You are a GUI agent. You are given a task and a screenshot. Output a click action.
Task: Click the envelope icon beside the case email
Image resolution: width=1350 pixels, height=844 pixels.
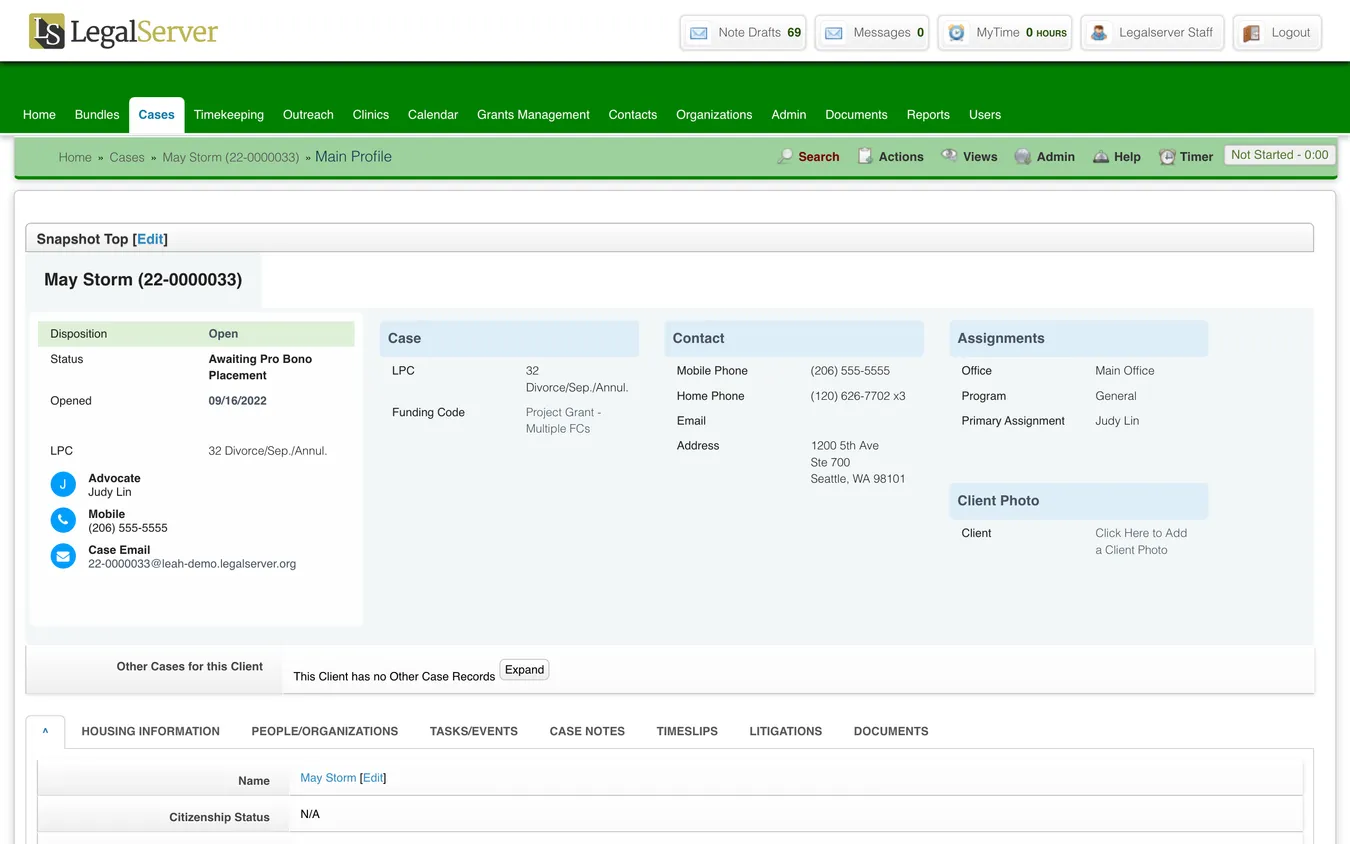tap(63, 556)
